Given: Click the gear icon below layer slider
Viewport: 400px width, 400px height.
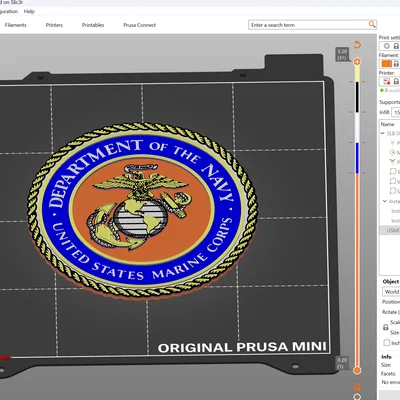Looking at the screenshot, I should [x=357, y=397].
